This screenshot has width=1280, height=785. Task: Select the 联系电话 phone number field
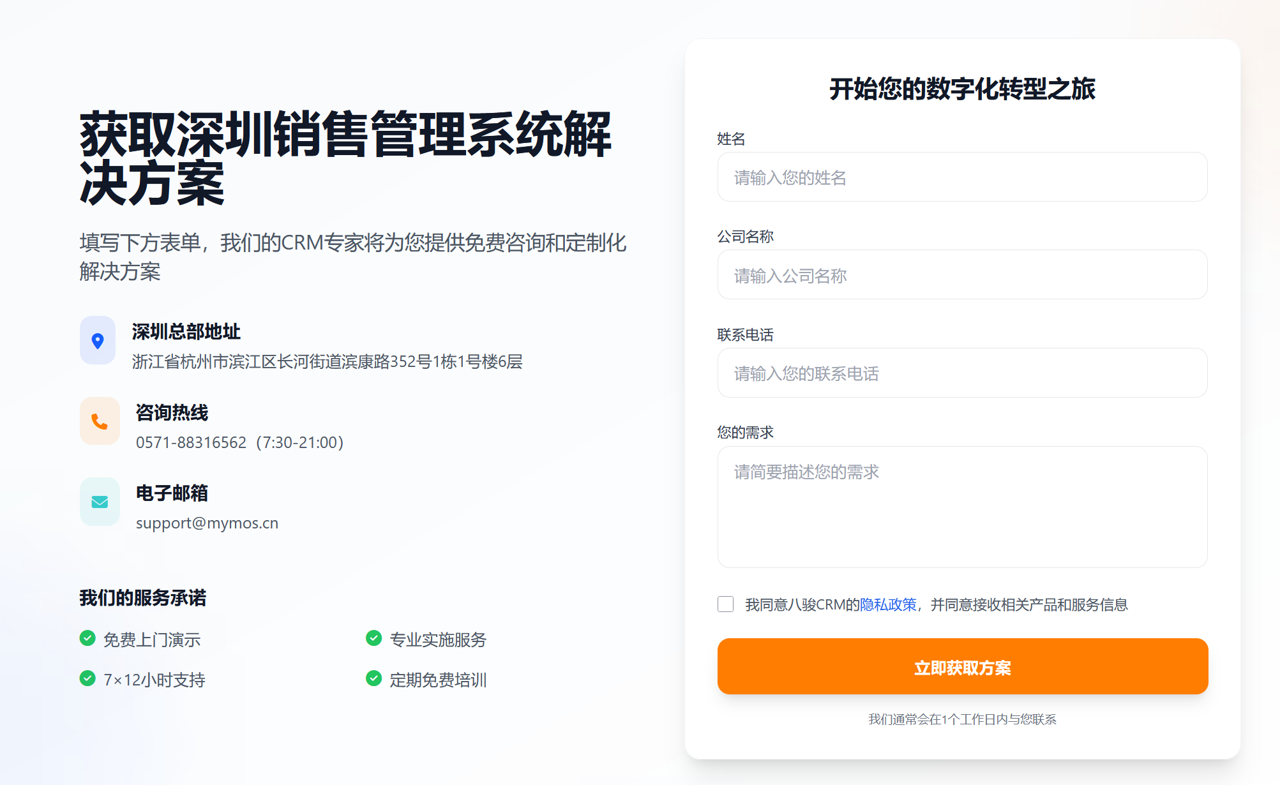pos(962,373)
